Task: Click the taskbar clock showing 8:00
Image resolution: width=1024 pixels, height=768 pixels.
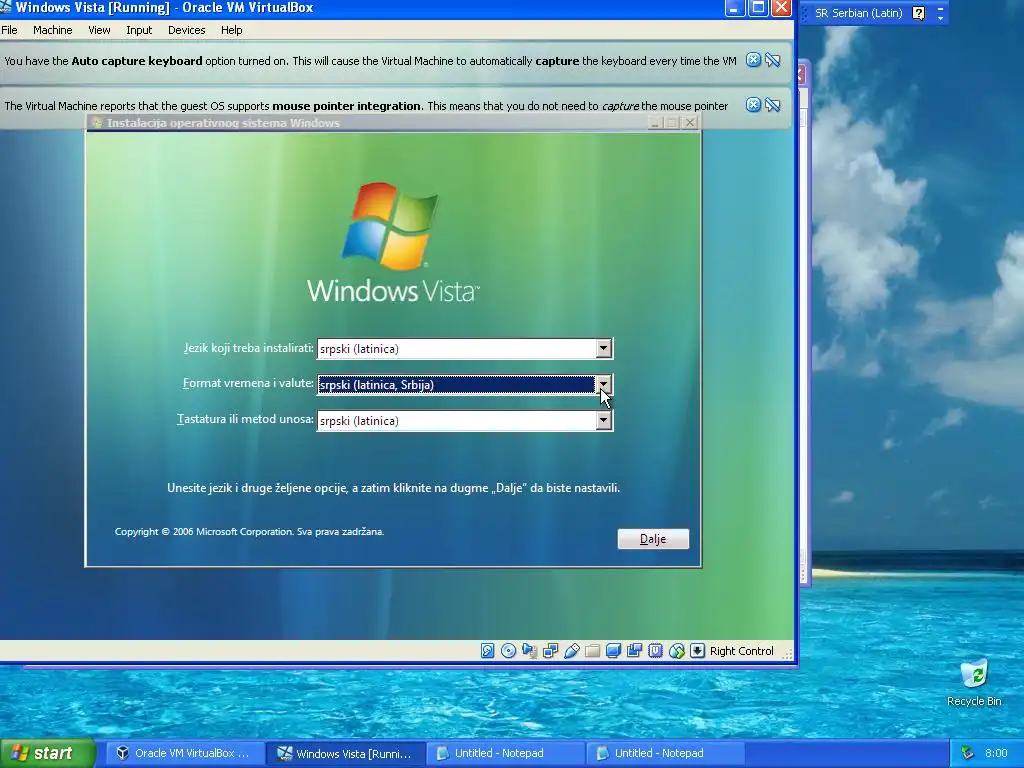Action: click(996, 753)
